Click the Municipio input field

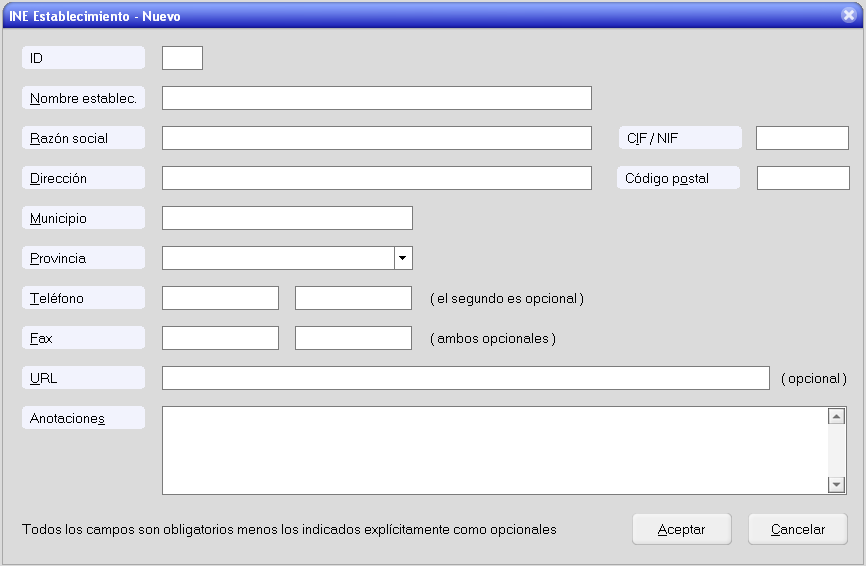coord(287,218)
